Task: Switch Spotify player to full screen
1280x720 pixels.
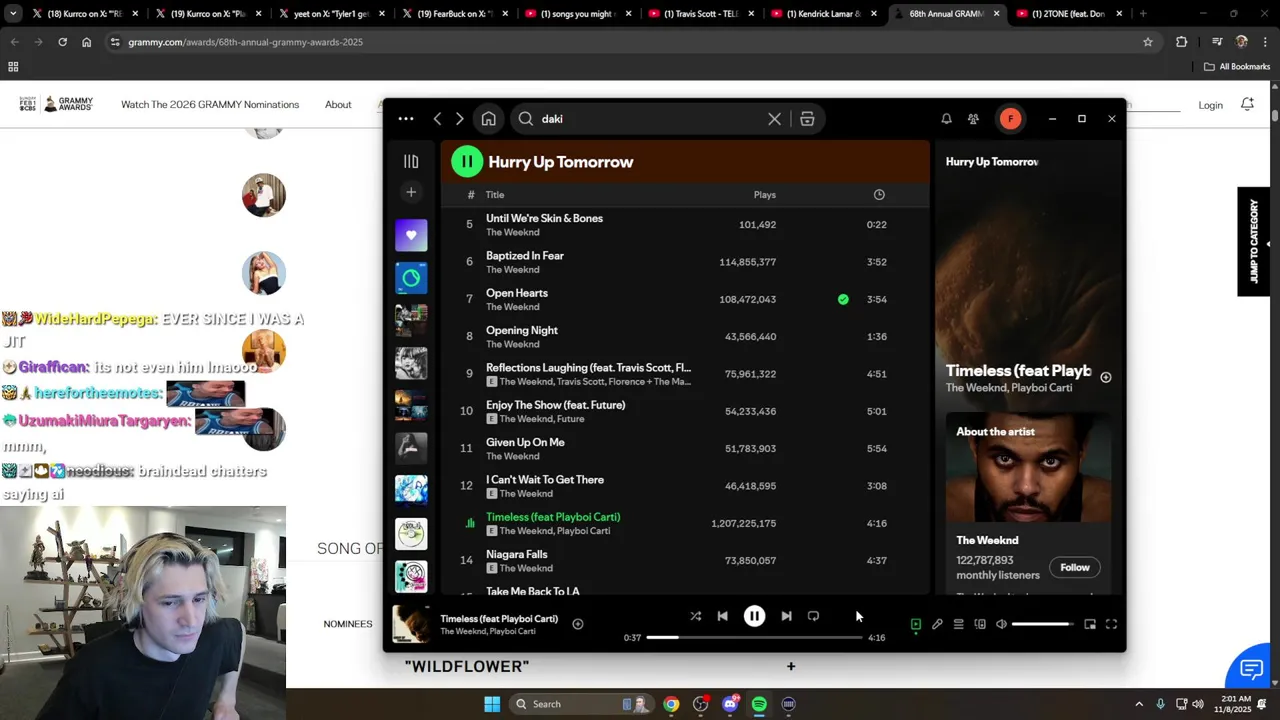Action: pyautogui.click(x=1111, y=624)
